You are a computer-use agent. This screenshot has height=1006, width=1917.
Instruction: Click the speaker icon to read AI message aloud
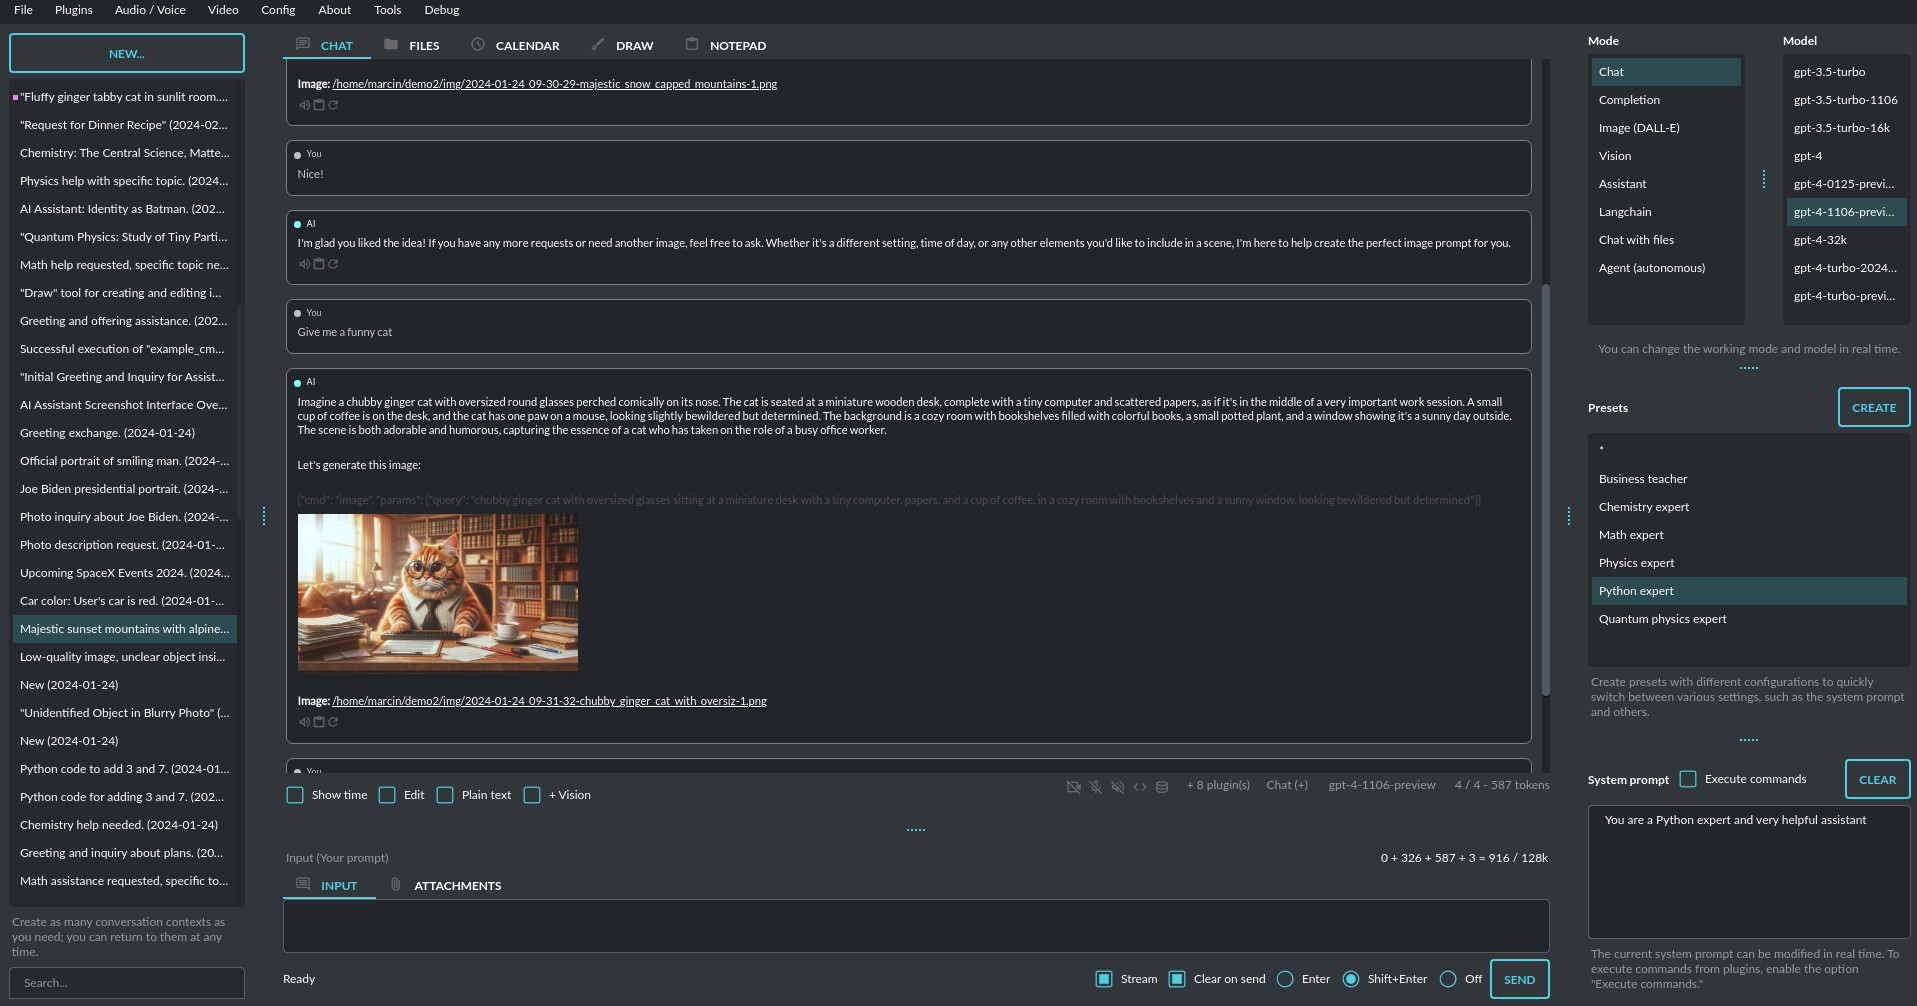tap(305, 264)
